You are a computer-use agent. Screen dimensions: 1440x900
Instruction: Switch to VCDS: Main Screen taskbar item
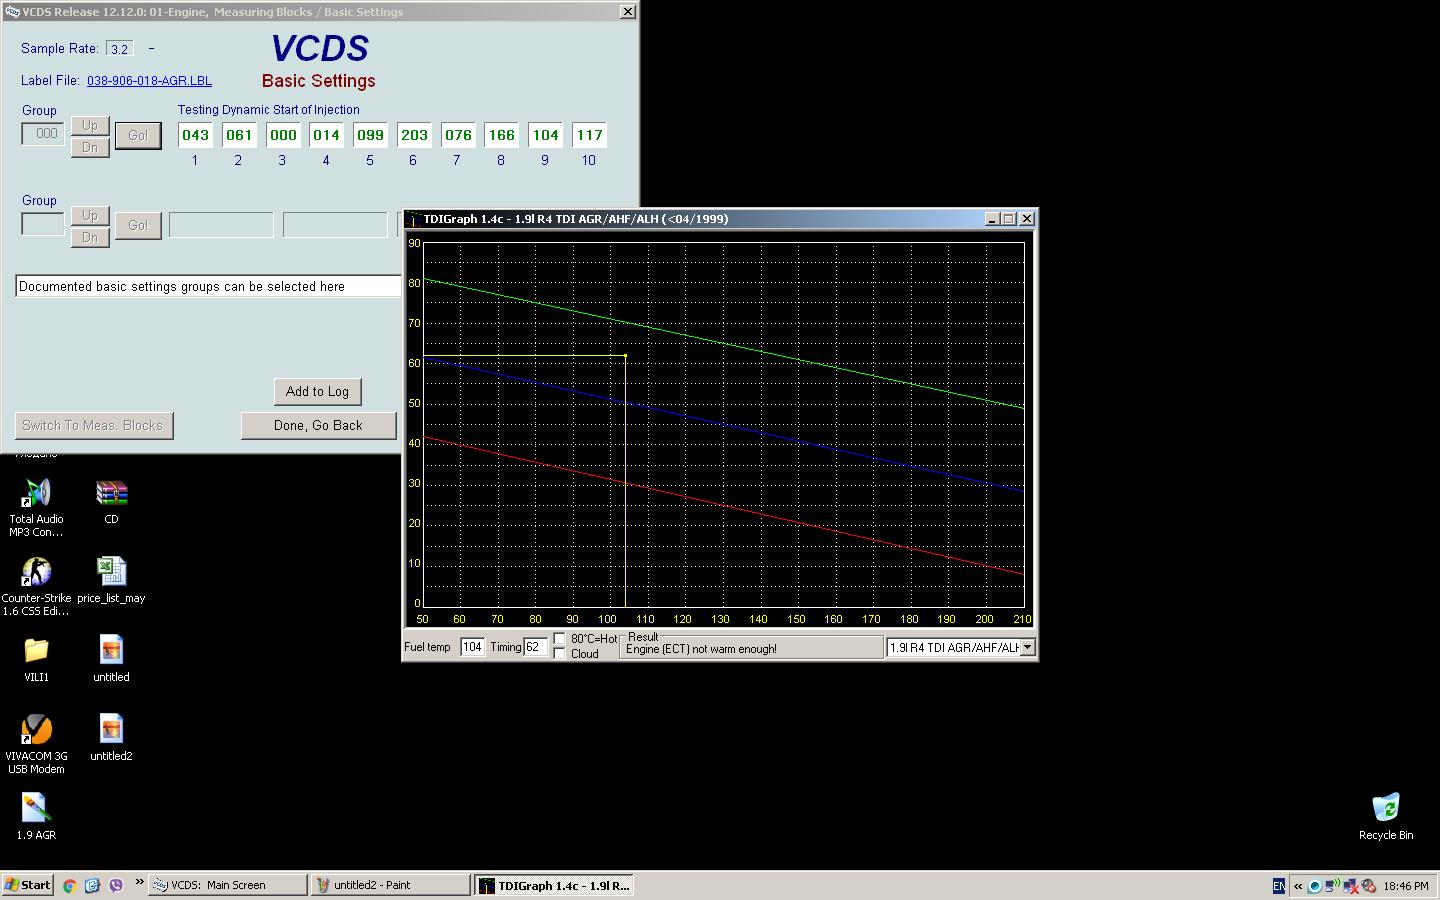click(x=228, y=885)
